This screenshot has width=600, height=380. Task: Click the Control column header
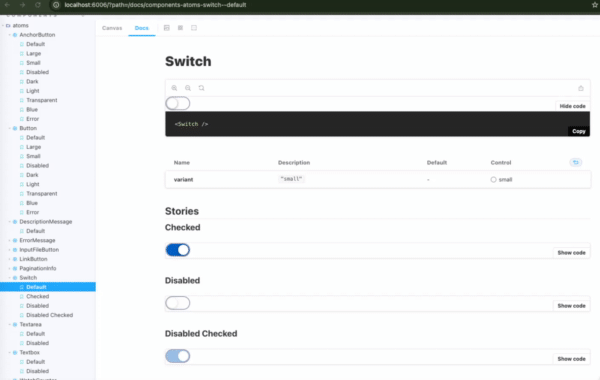501,163
